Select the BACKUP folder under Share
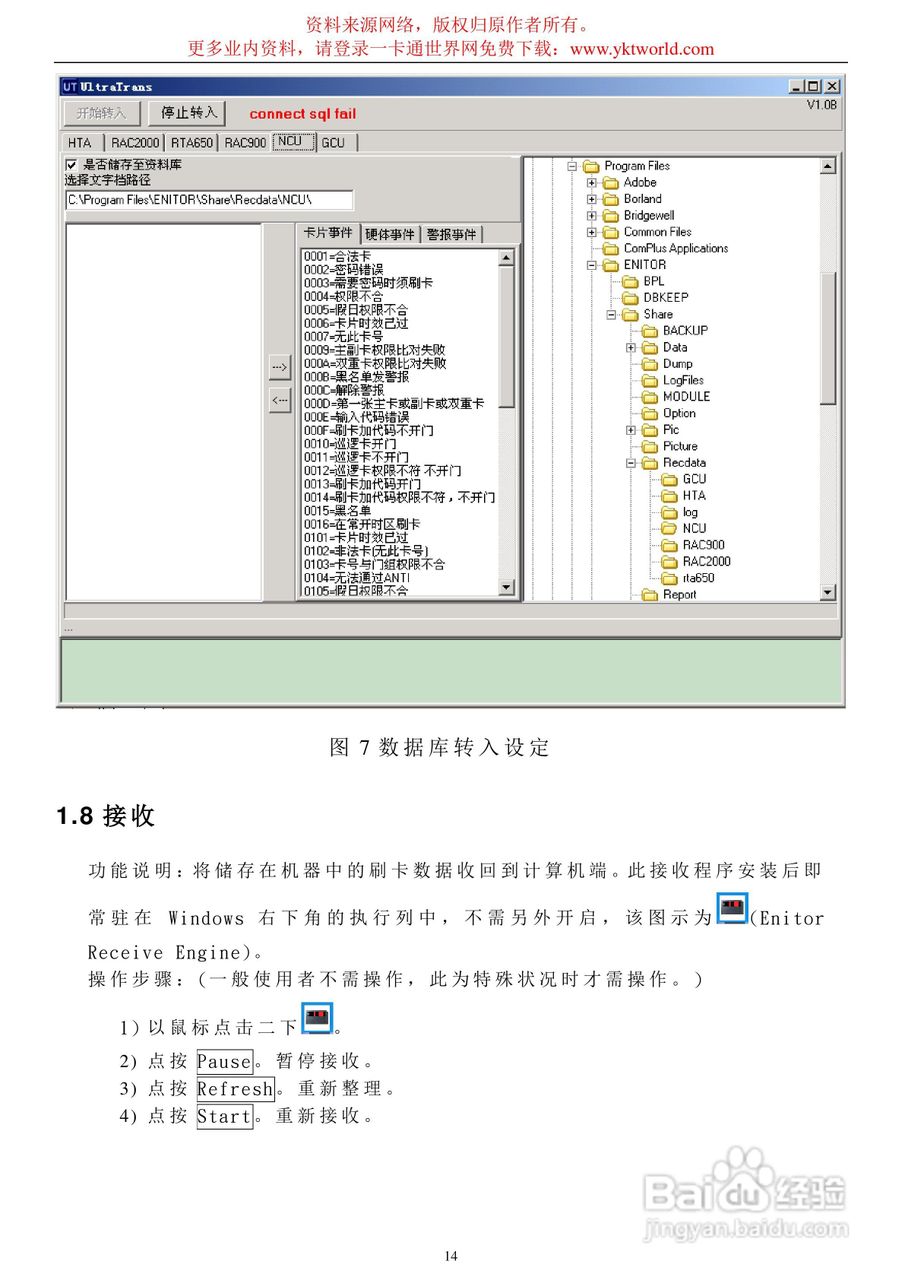This screenshot has height=1280, width=905. tap(651, 330)
